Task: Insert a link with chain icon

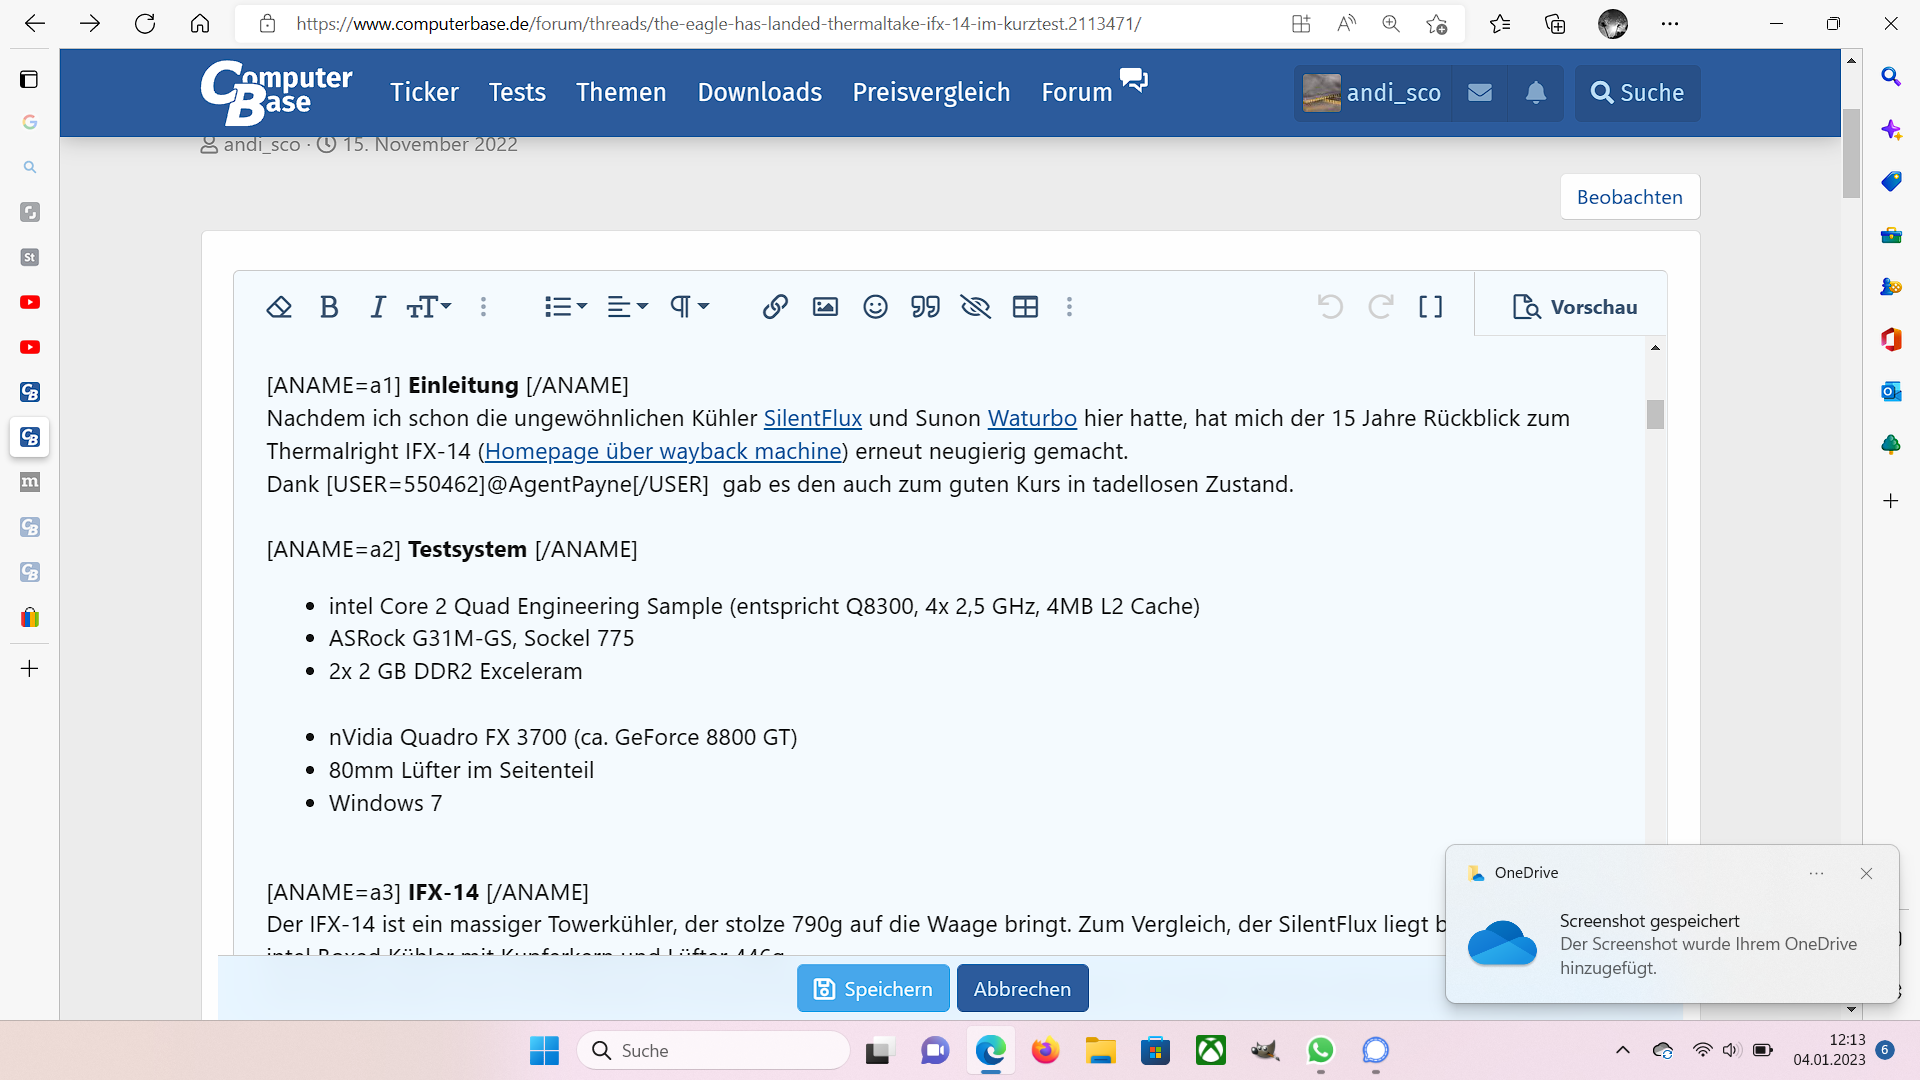Action: click(775, 307)
